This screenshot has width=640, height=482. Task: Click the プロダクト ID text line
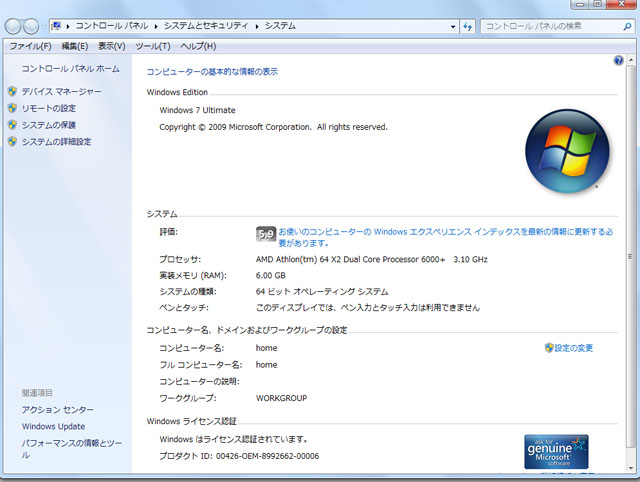pyautogui.click(x=239, y=456)
